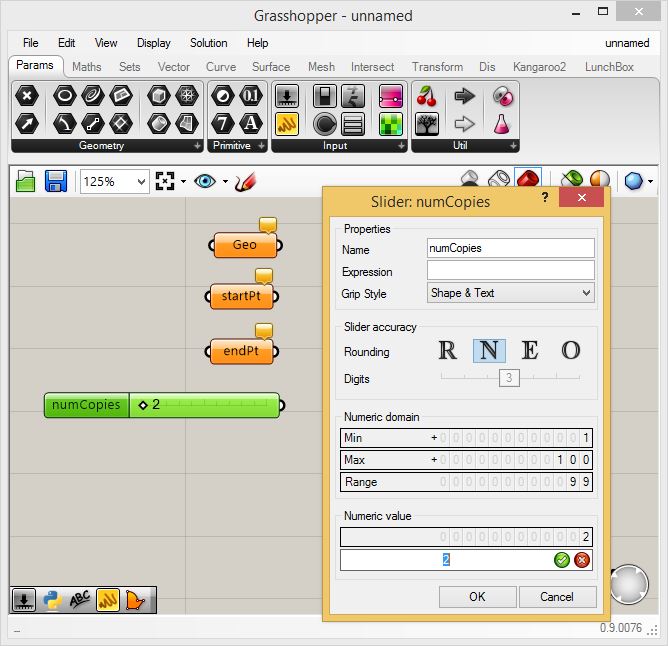Toggle no-preview mode button

(469, 178)
